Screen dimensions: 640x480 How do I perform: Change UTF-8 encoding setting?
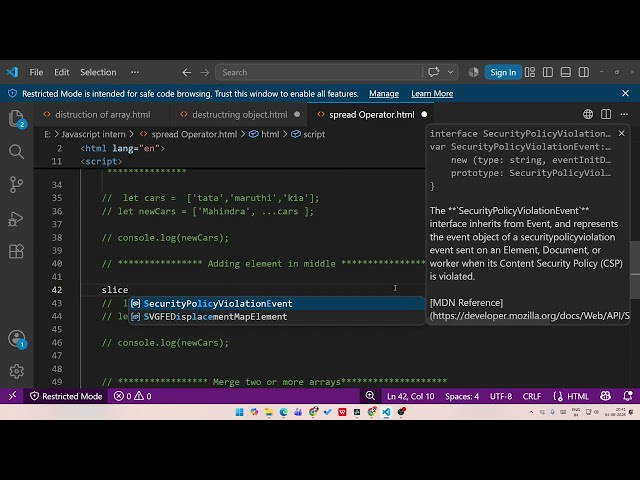[501, 396]
